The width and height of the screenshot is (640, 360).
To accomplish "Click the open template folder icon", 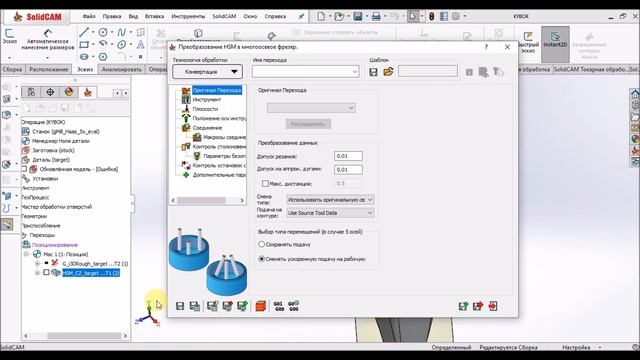I will click(x=388, y=72).
